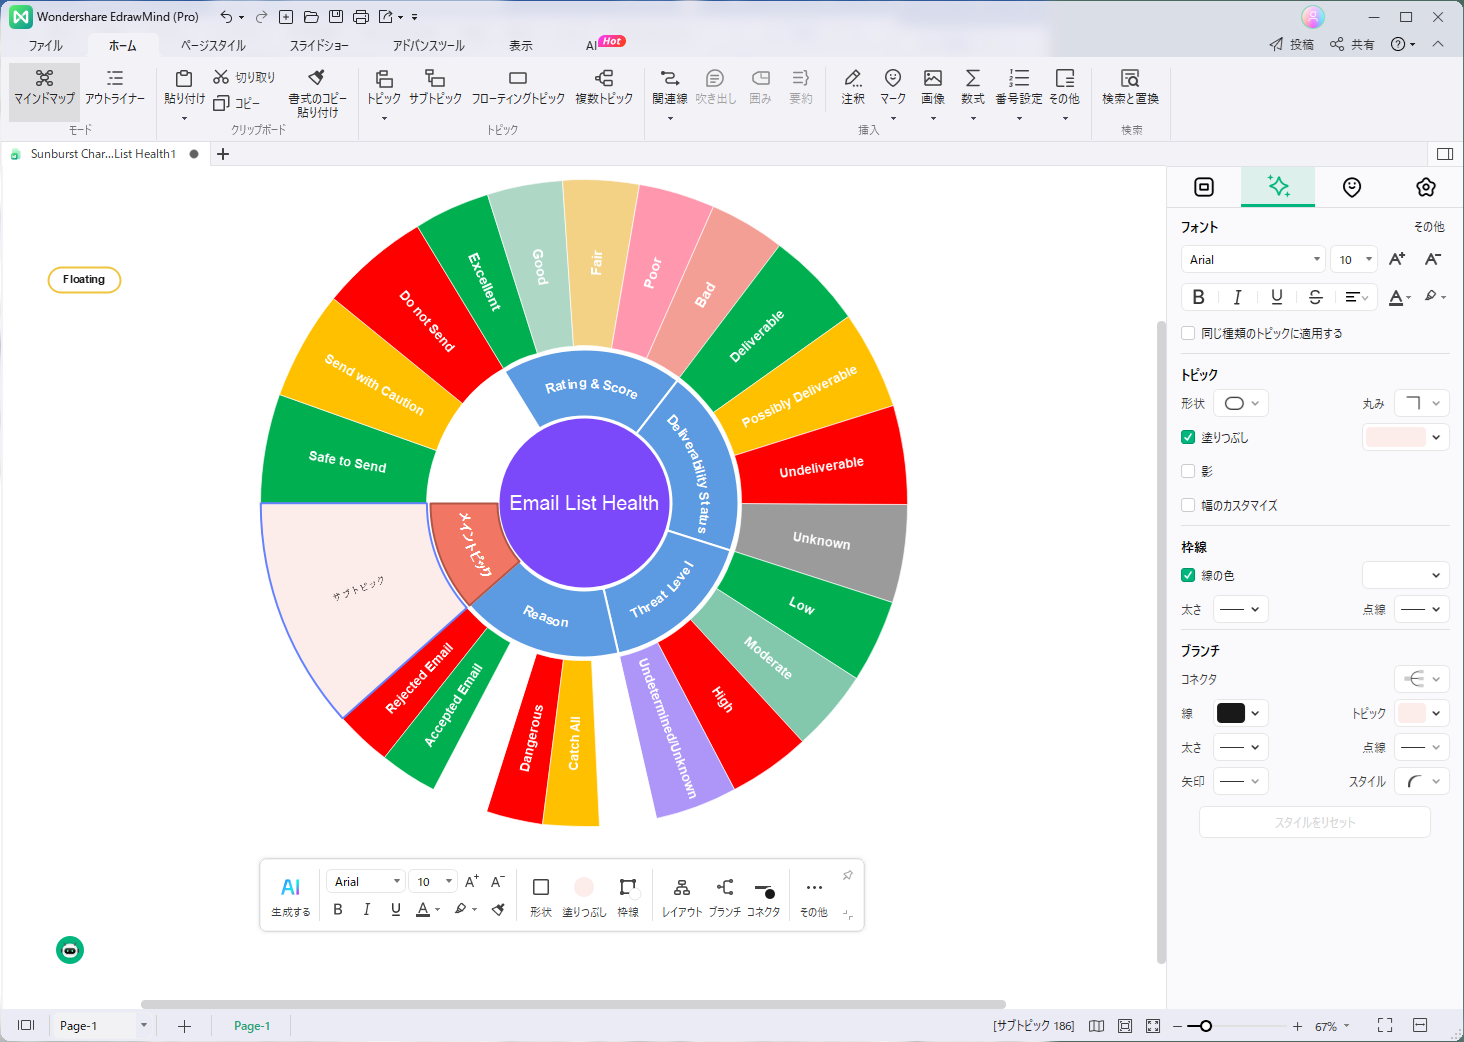The image size is (1464, 1042).
Task: Open the emoji/mark tab in right panel
Action: click(1351, 187)
